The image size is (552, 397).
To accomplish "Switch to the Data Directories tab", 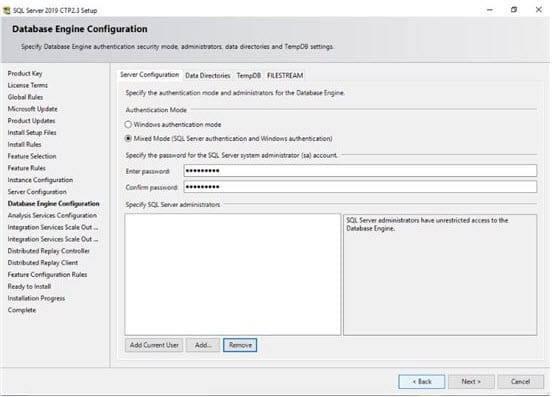I will tap(208, 76).
